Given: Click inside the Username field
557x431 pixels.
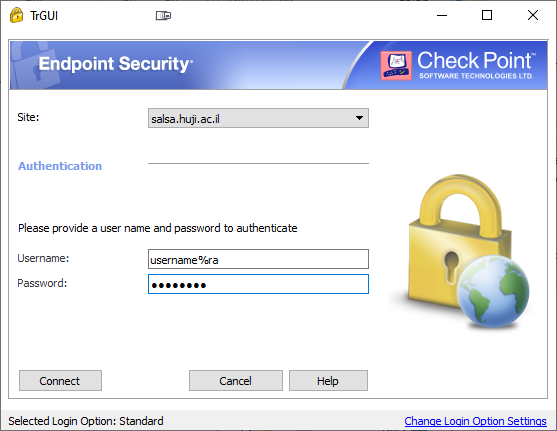Looking at the screenshot, I should pyautogui.click(x=258, y=259).
